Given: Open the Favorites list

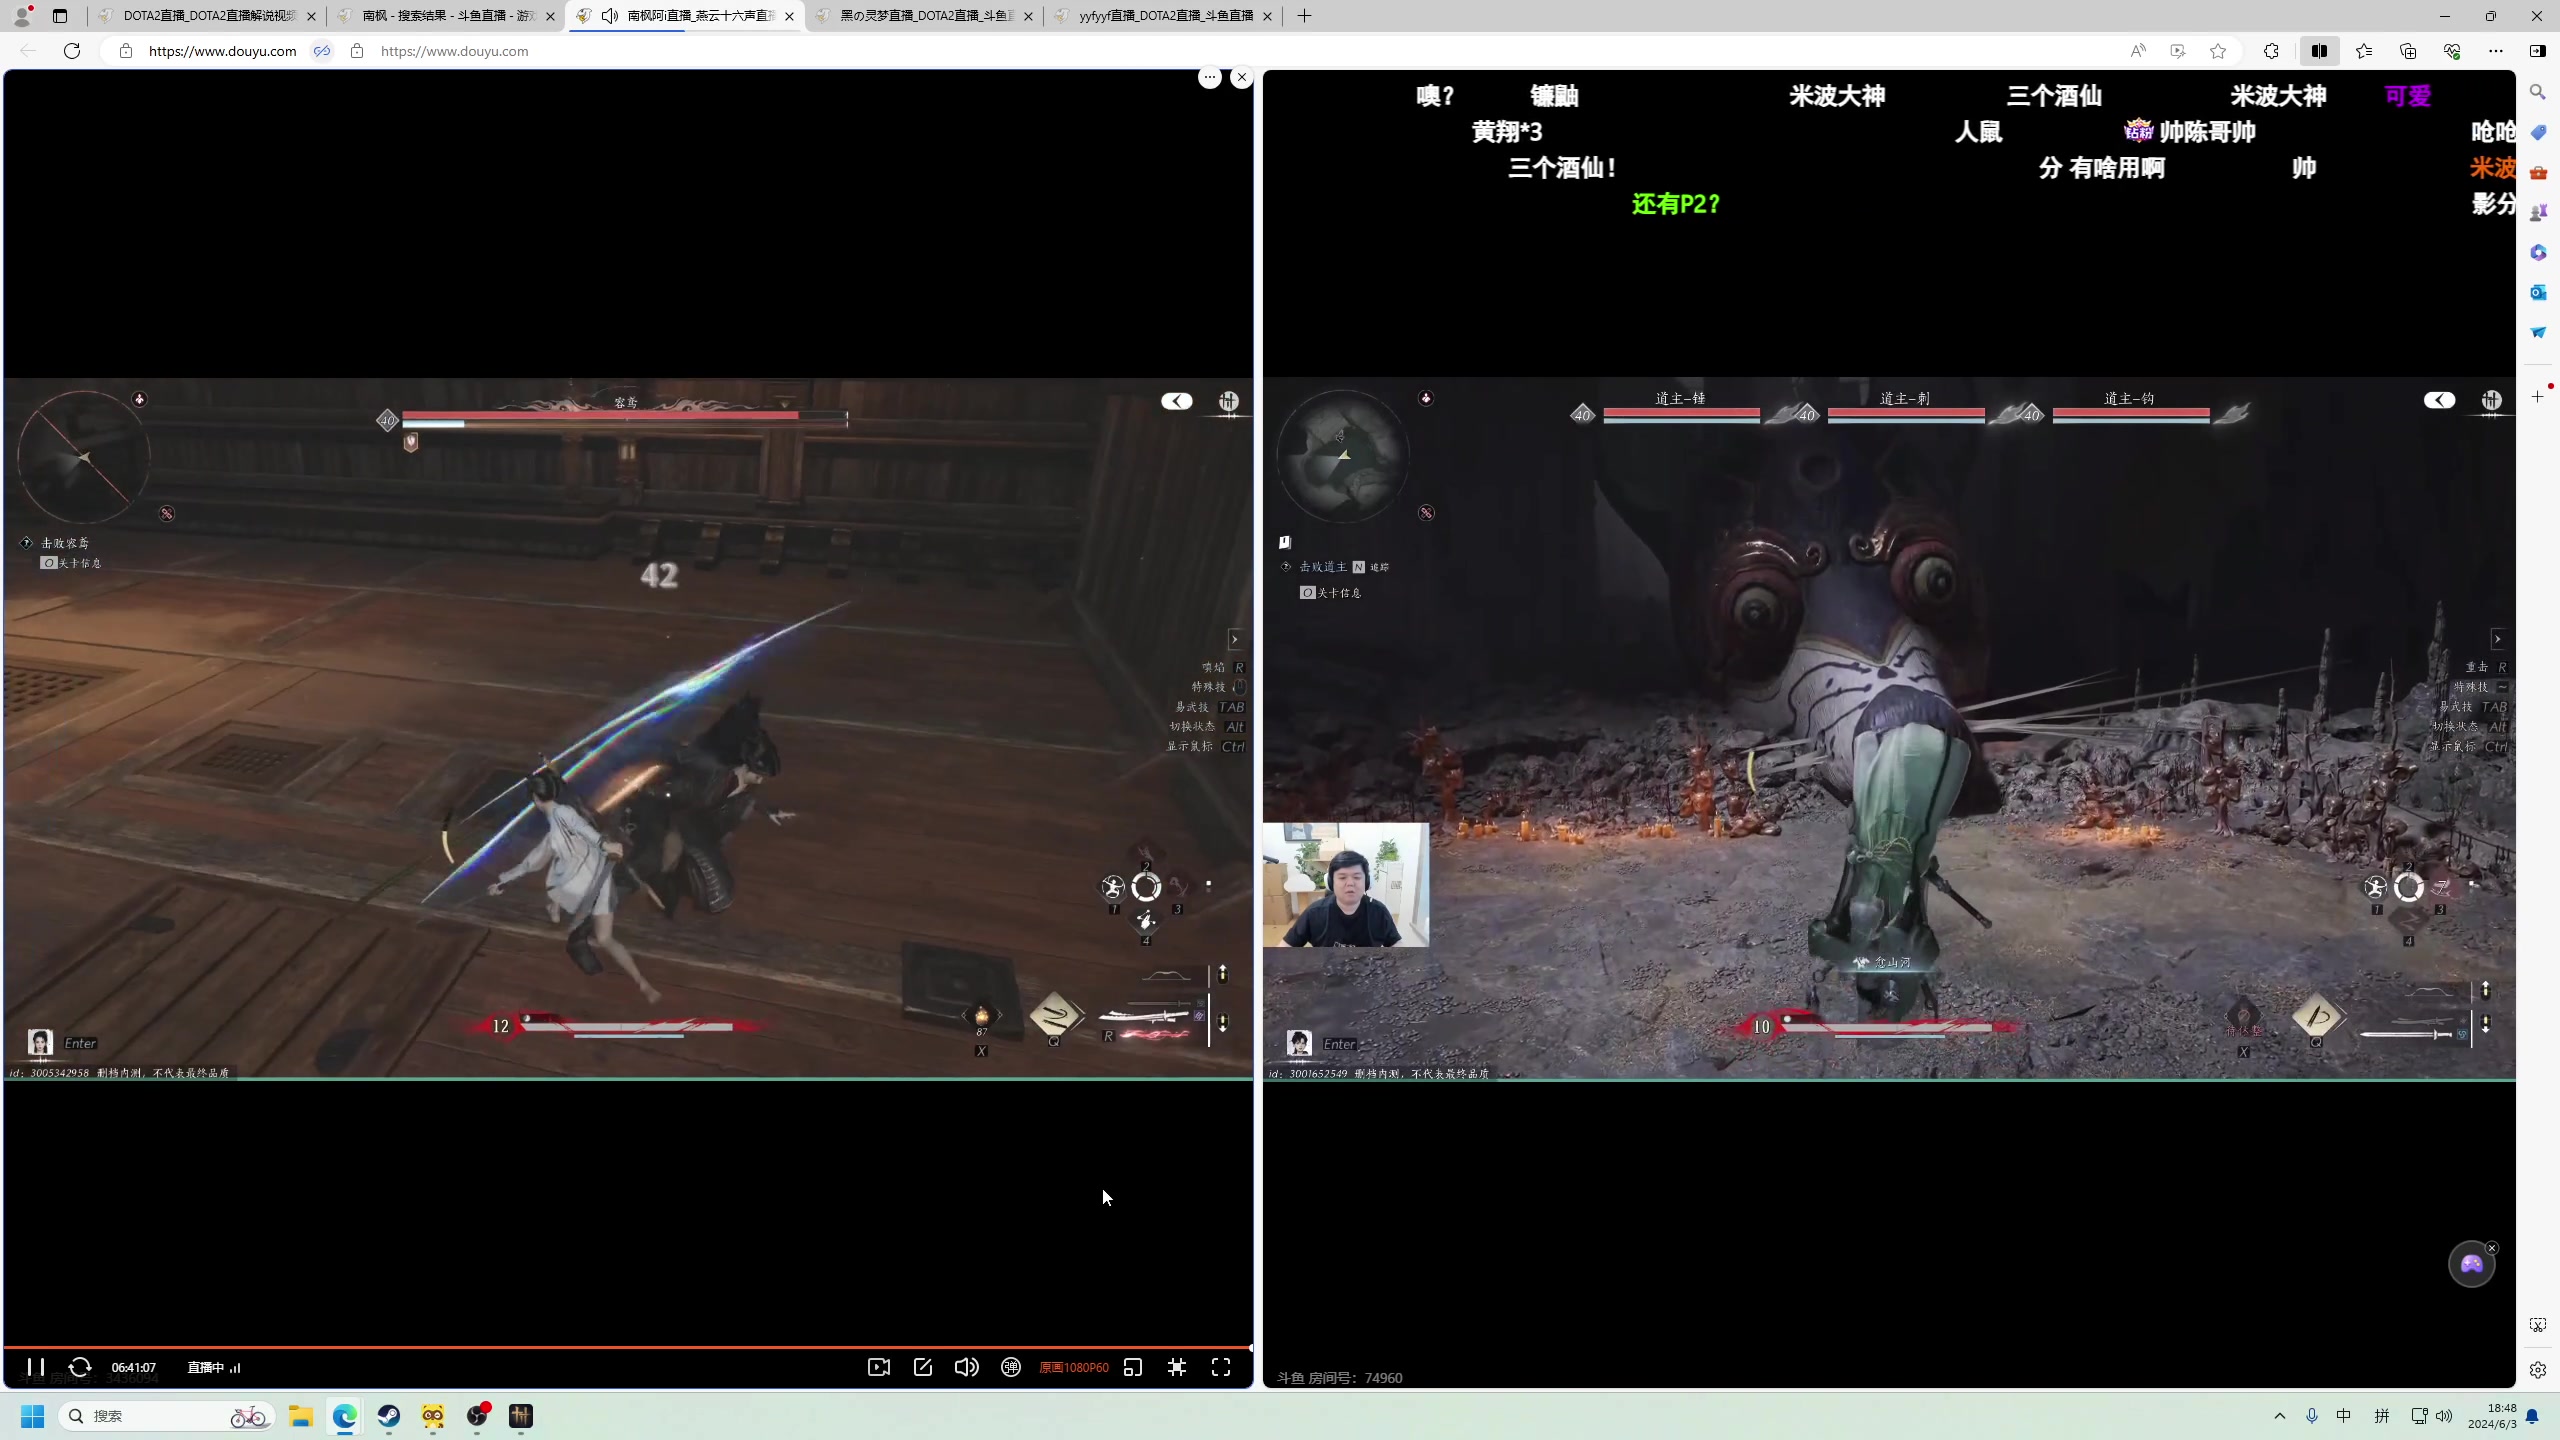Looking at the screenshot, I should coord(2364,51).
